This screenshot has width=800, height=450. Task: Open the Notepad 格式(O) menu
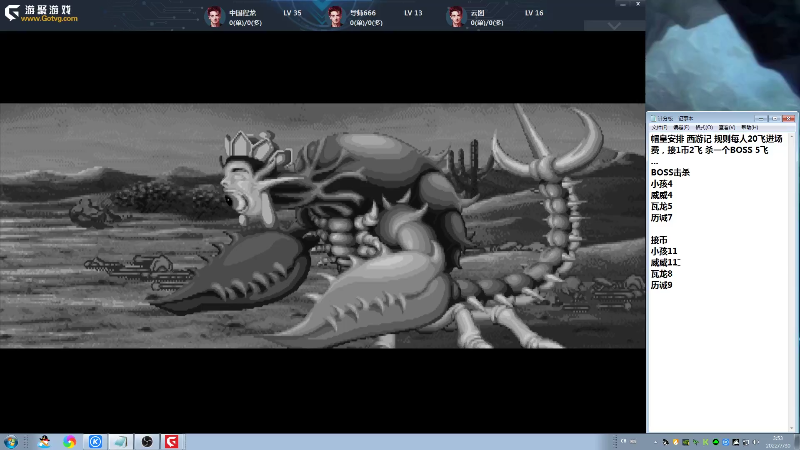(x=704, y=128)
